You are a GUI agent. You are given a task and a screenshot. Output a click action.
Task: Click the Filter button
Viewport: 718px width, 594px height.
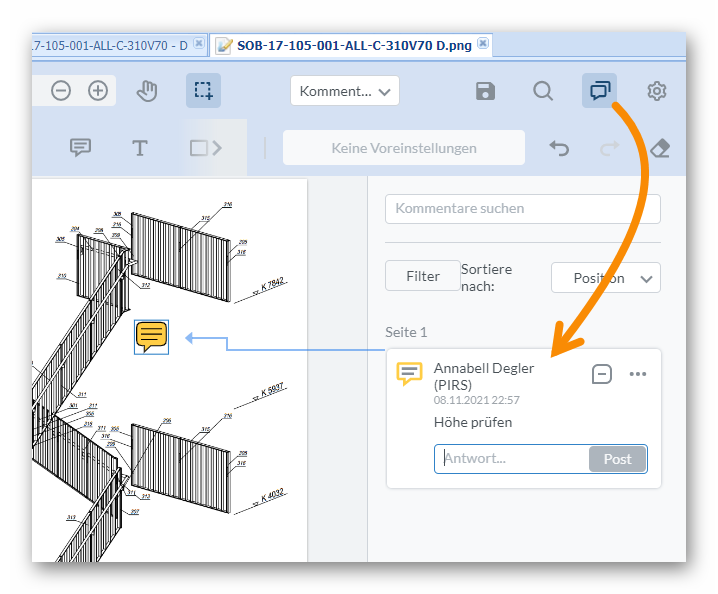(x=422, y=276)
